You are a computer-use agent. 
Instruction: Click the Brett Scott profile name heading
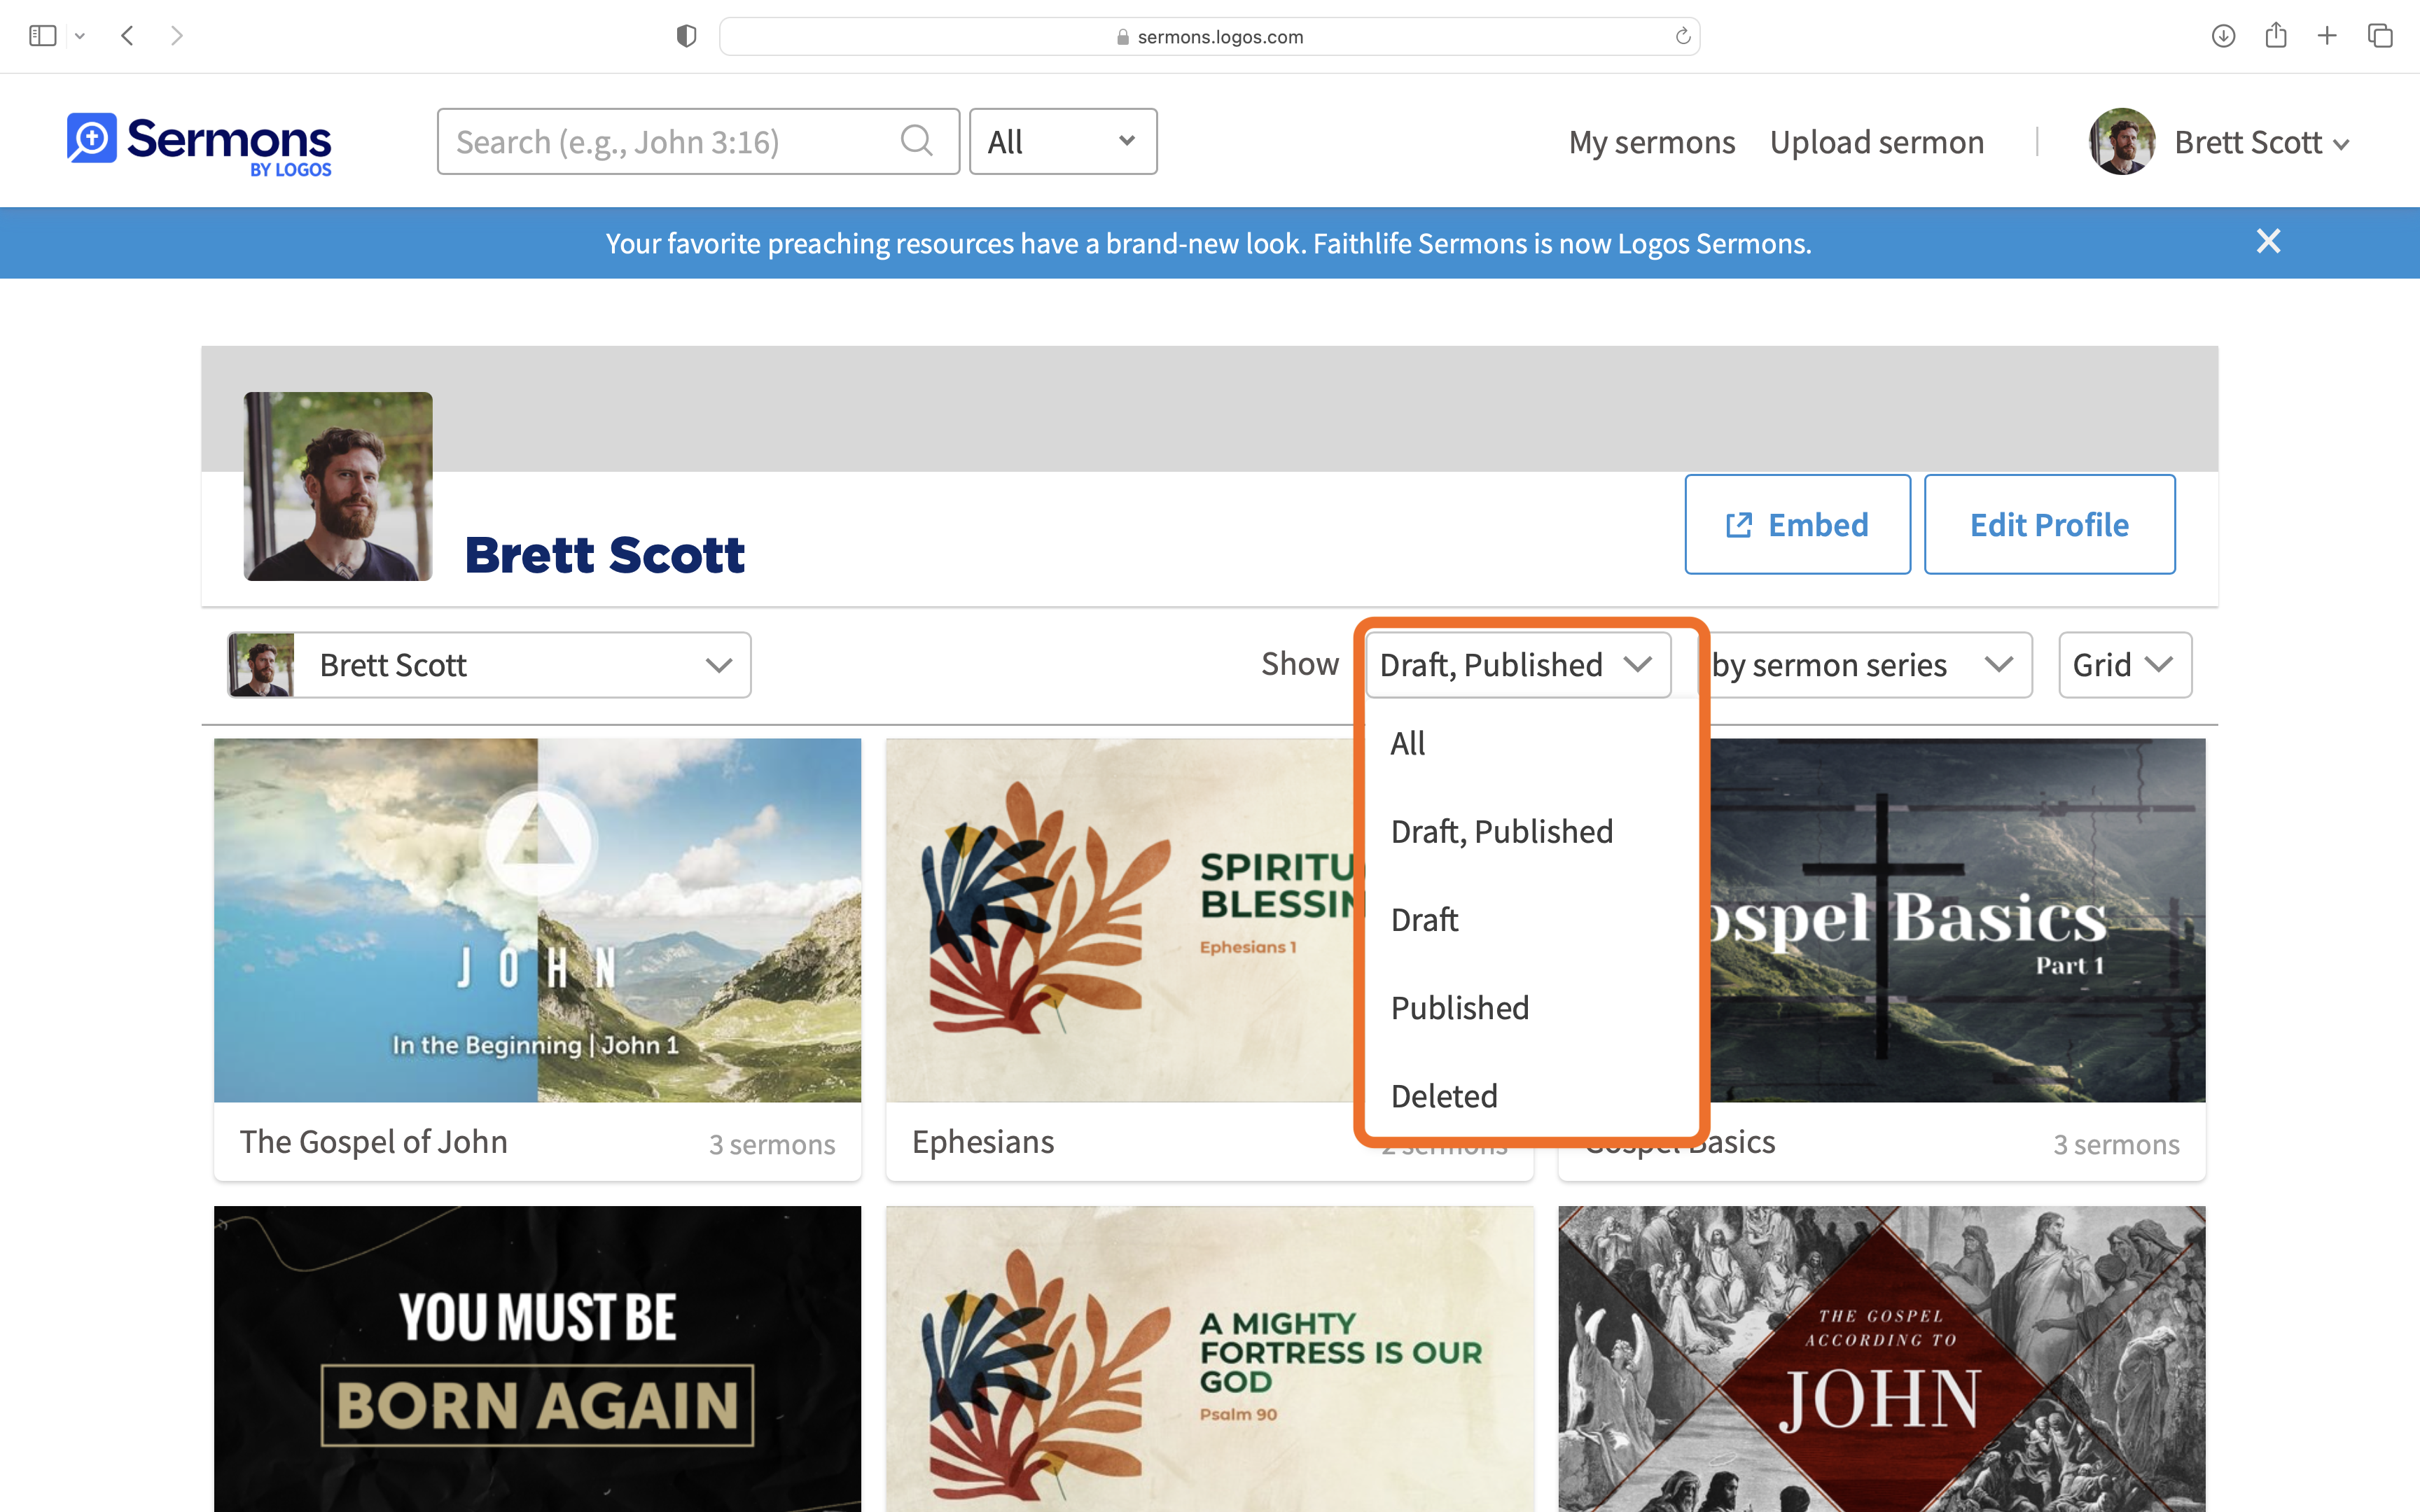click(605, 555)
